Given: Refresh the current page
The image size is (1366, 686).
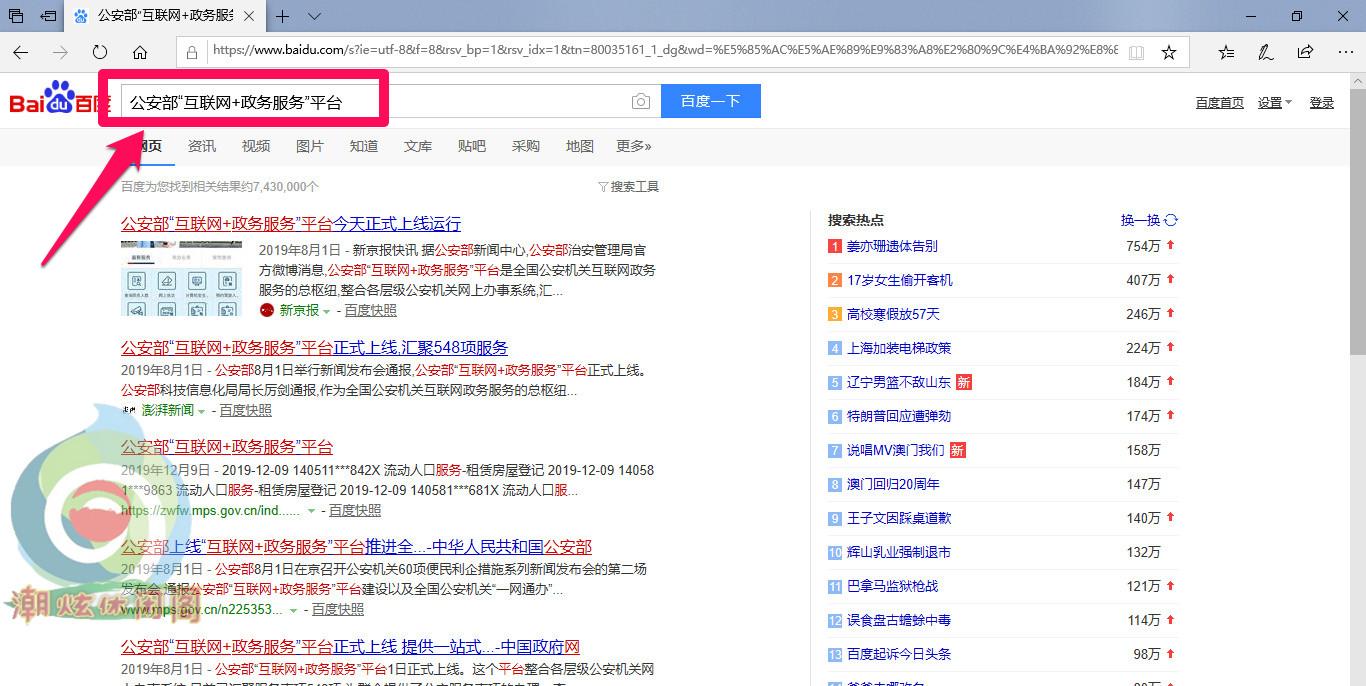Looking at the screenshot, I should tap(100, 52).
